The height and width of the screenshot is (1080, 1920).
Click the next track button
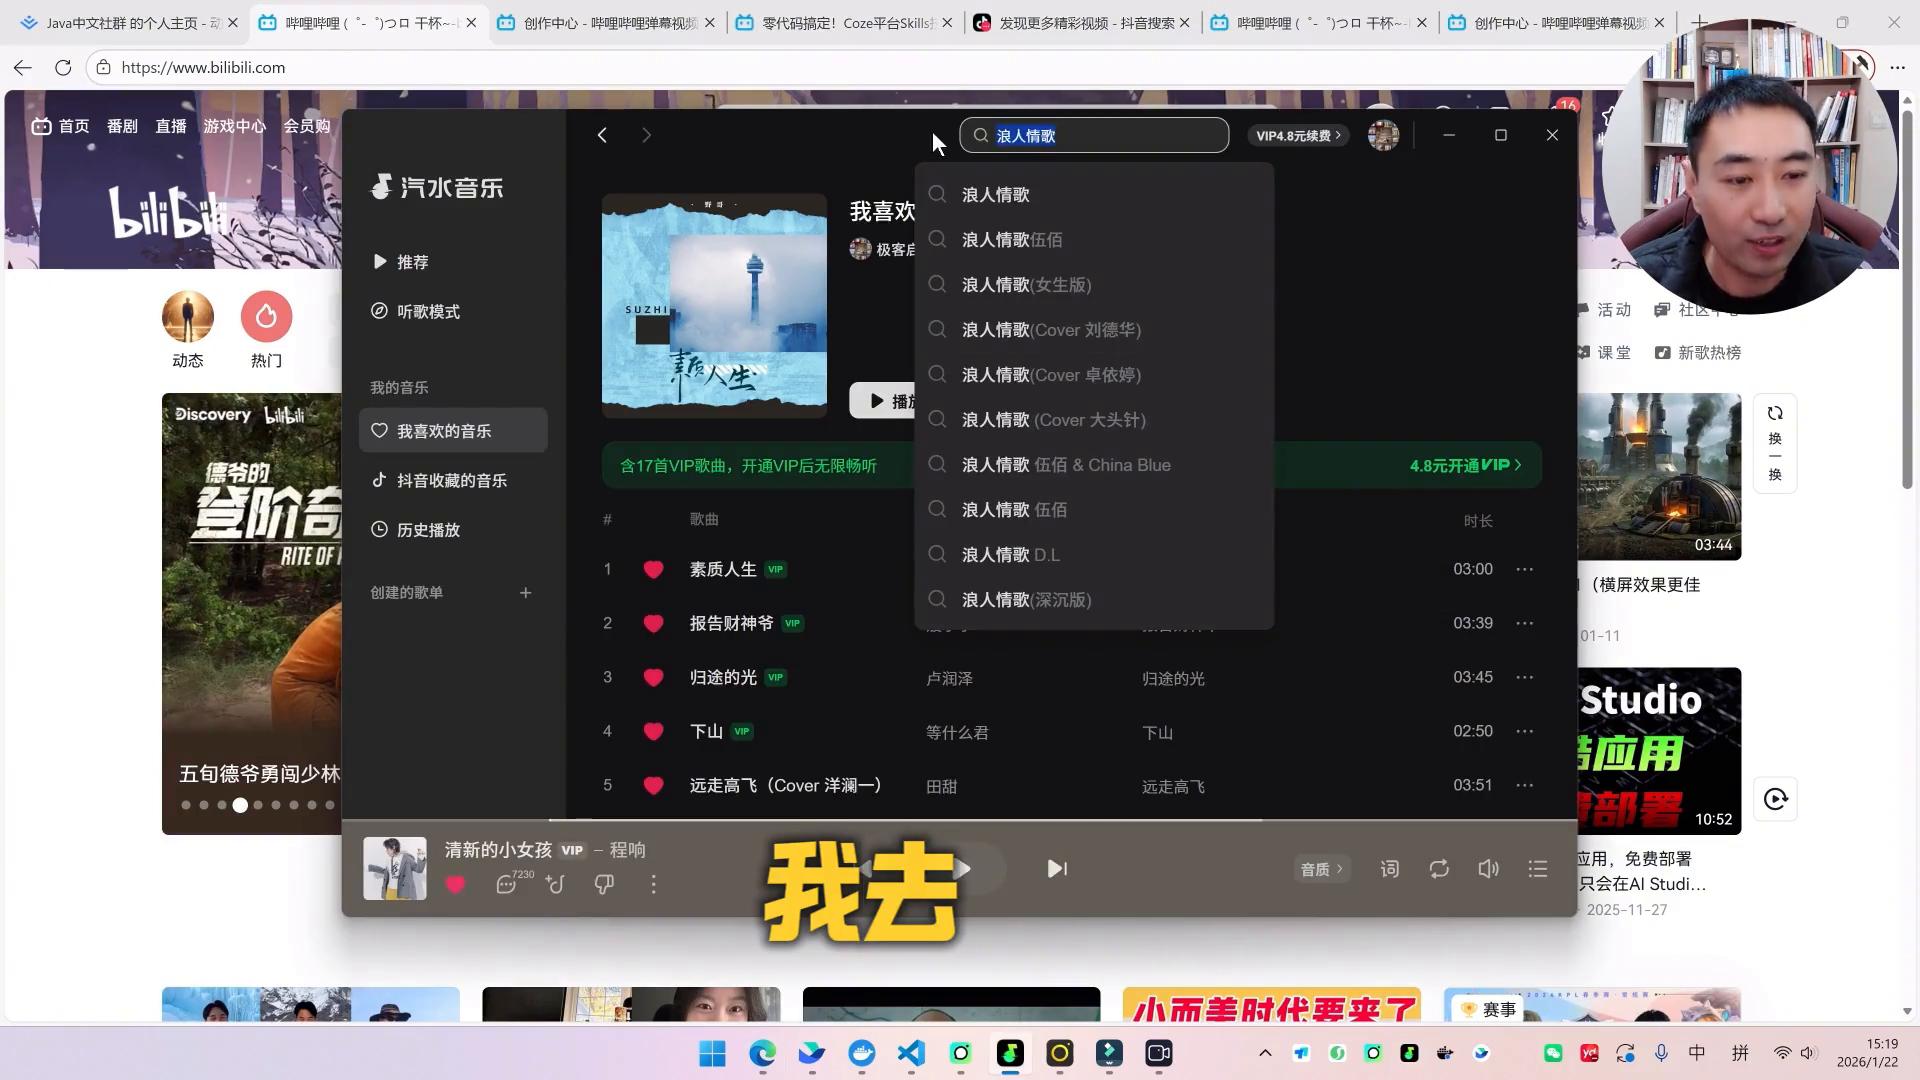tap(1057, 869)
